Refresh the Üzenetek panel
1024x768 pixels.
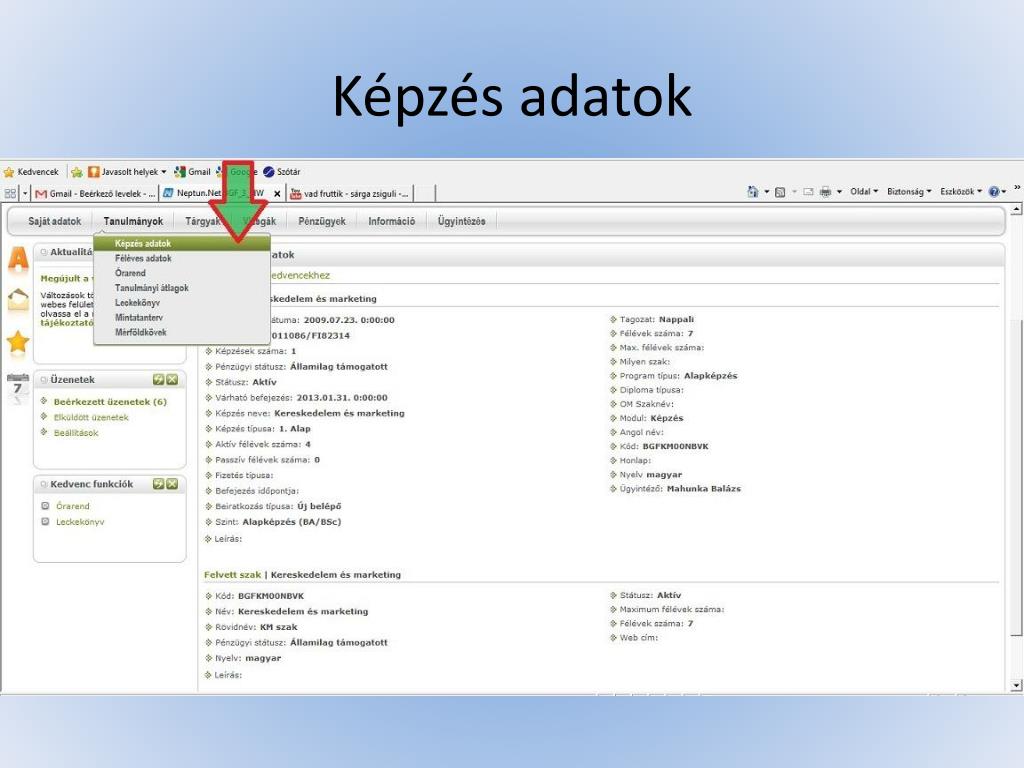pyautogui.click(x=158, y=379)
